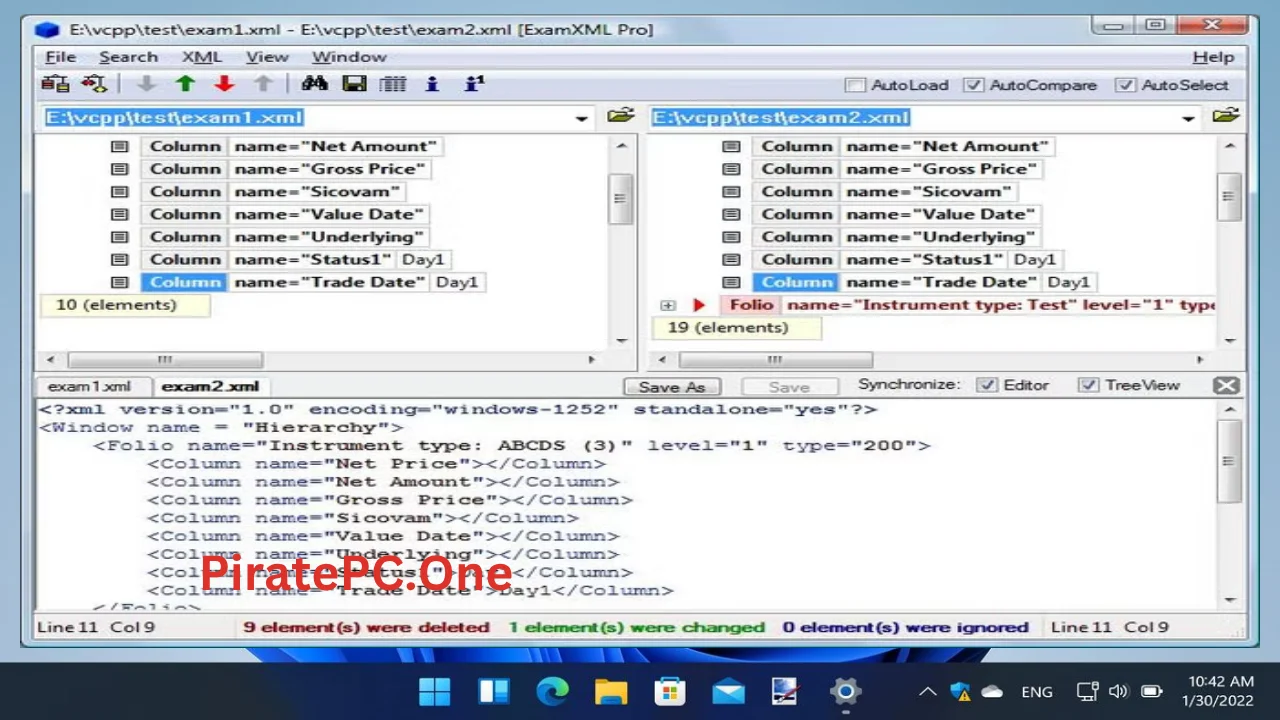Select Folio "Instrument type: Test" row
The width and height of the screenshot is (1280, 720).
(x=968, y=305)
